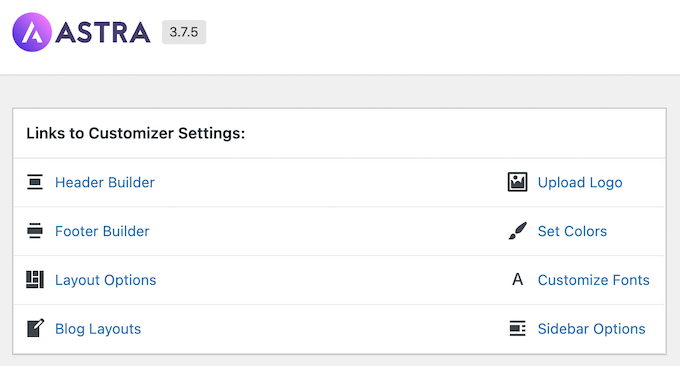680x366 pixels.
Task: Click the Blog Layouts pencil icon
Action: click(x=35, y=328)
